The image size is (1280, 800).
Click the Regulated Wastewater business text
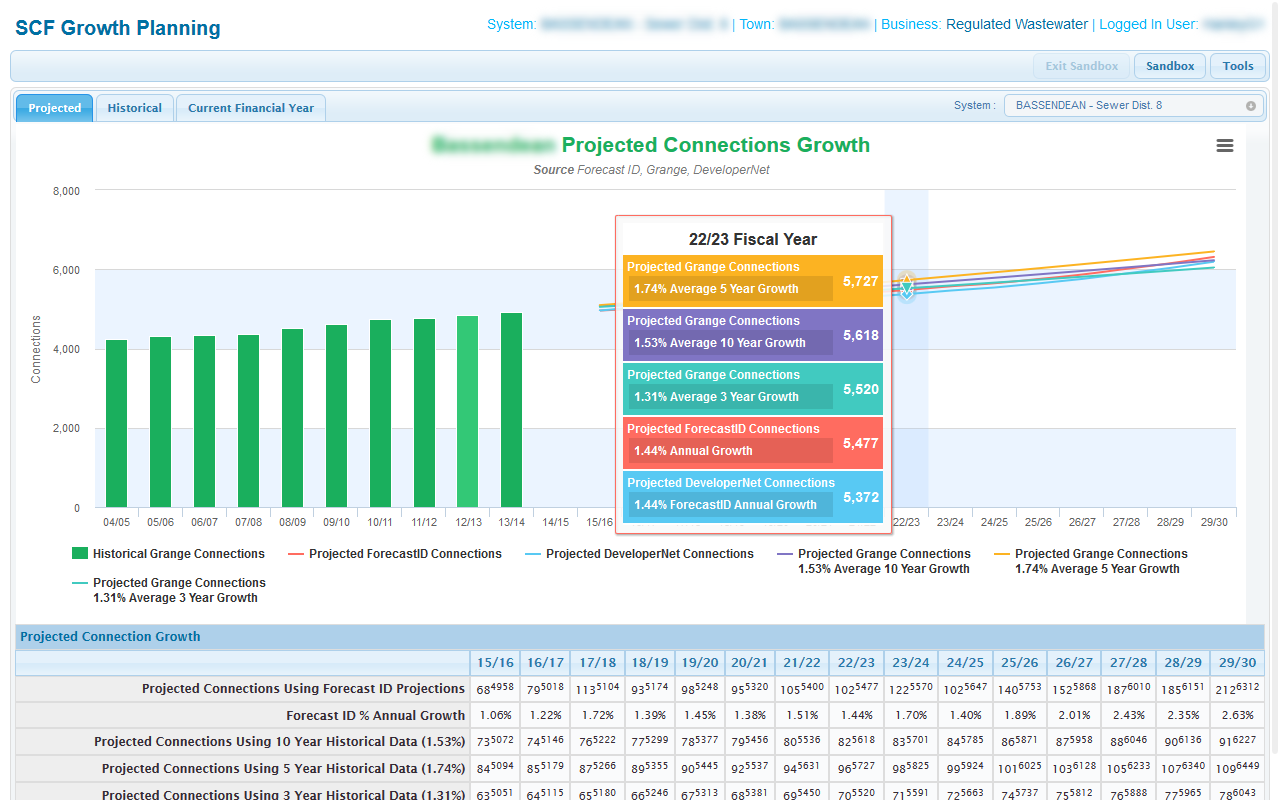(1017, 24)
